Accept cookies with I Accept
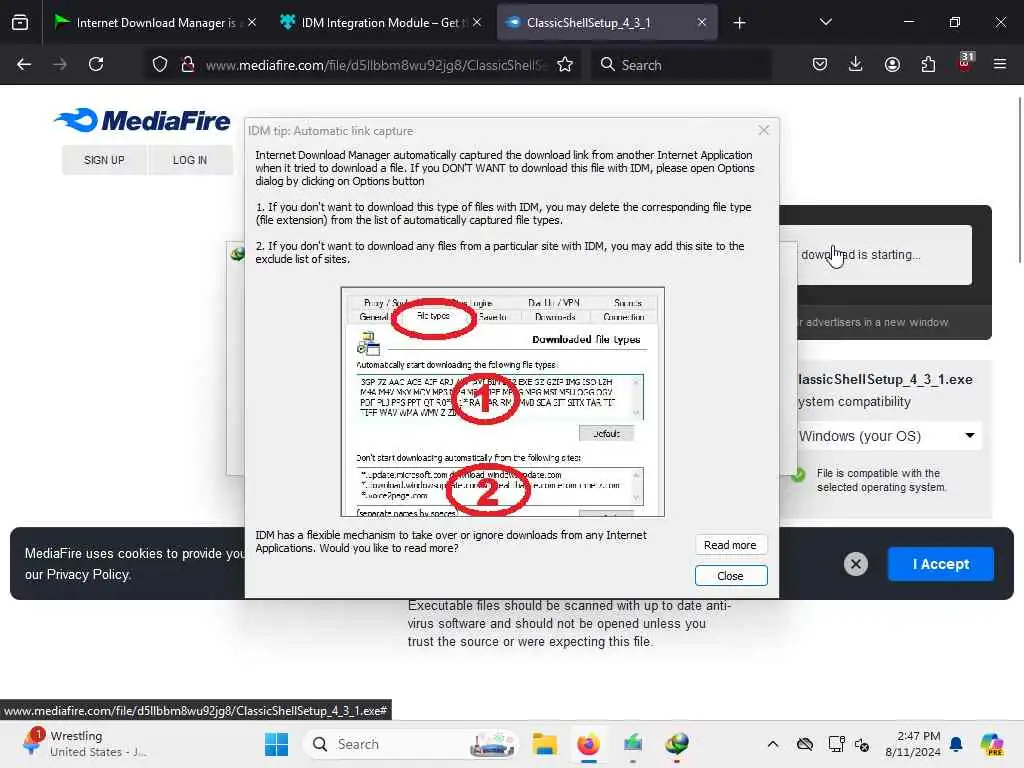 coord(940,564)
